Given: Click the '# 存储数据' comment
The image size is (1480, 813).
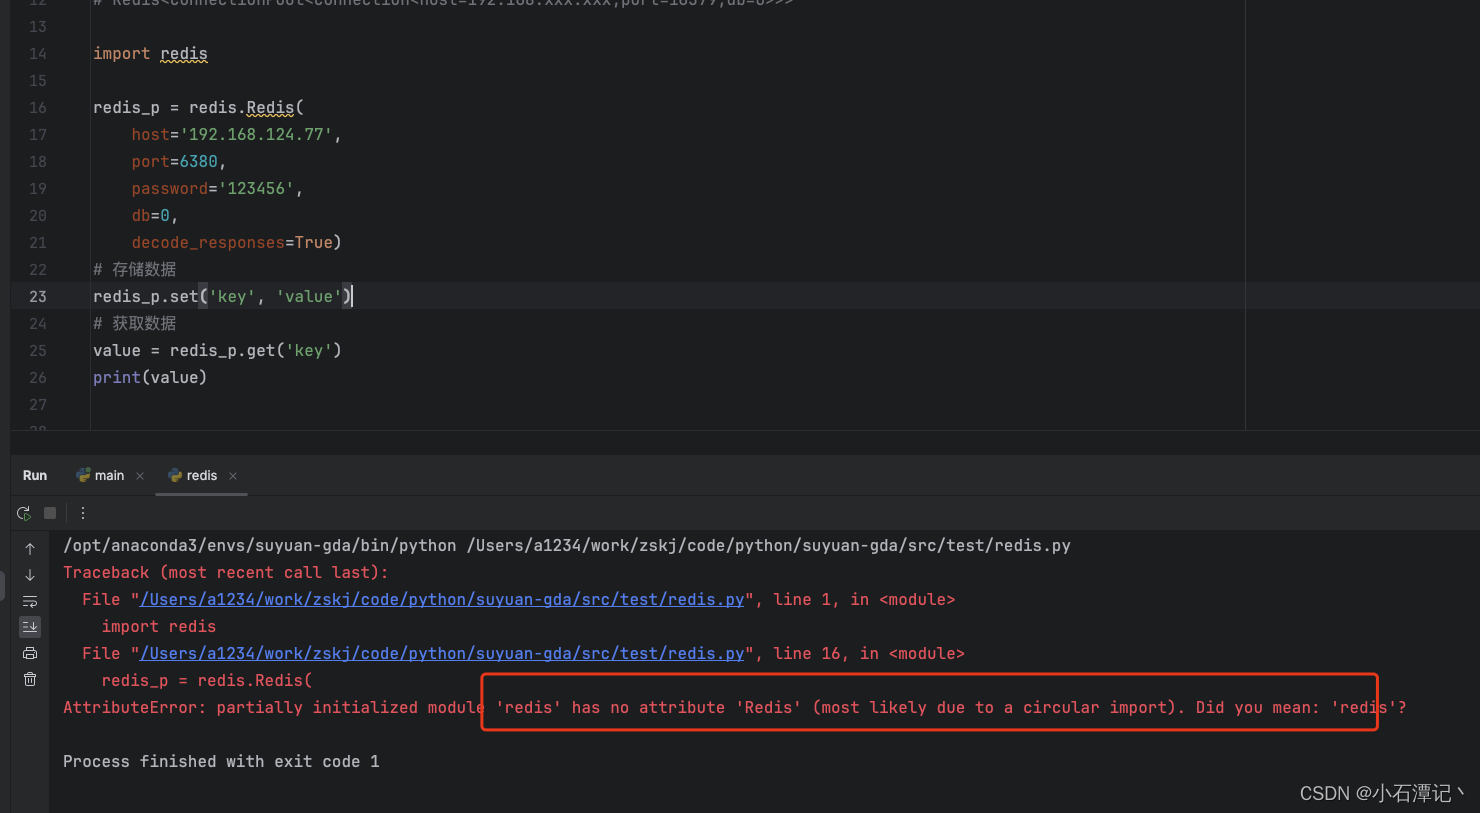Looking at the screenshot, I should click(134, 270).
